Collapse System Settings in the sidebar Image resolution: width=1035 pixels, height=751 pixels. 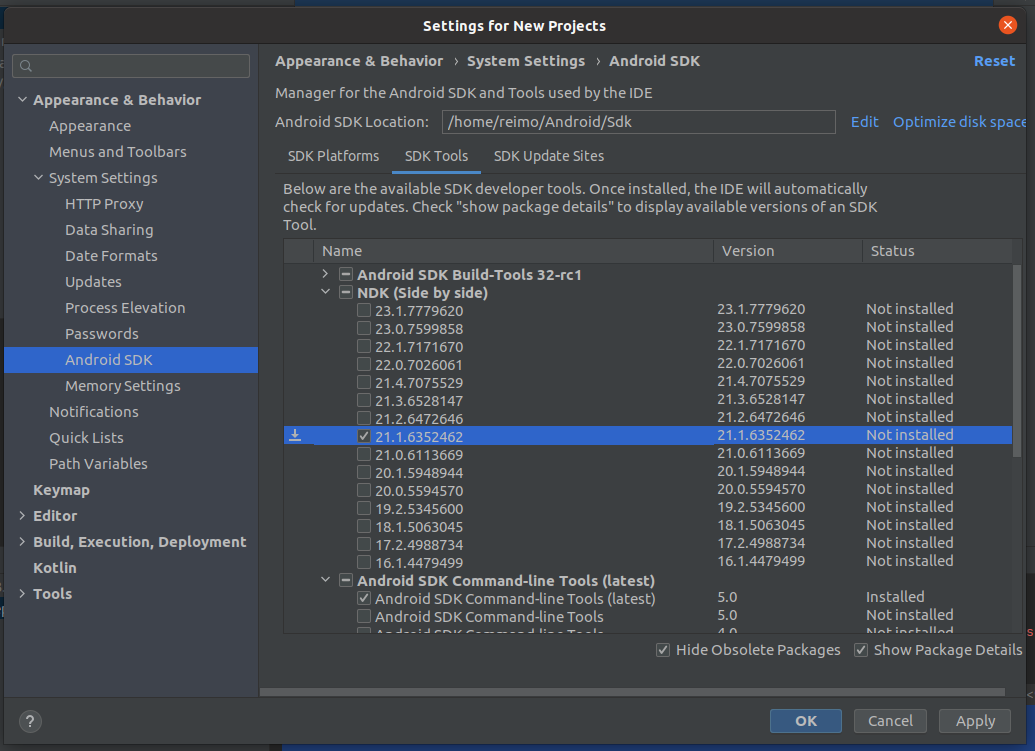coord(38,177)
